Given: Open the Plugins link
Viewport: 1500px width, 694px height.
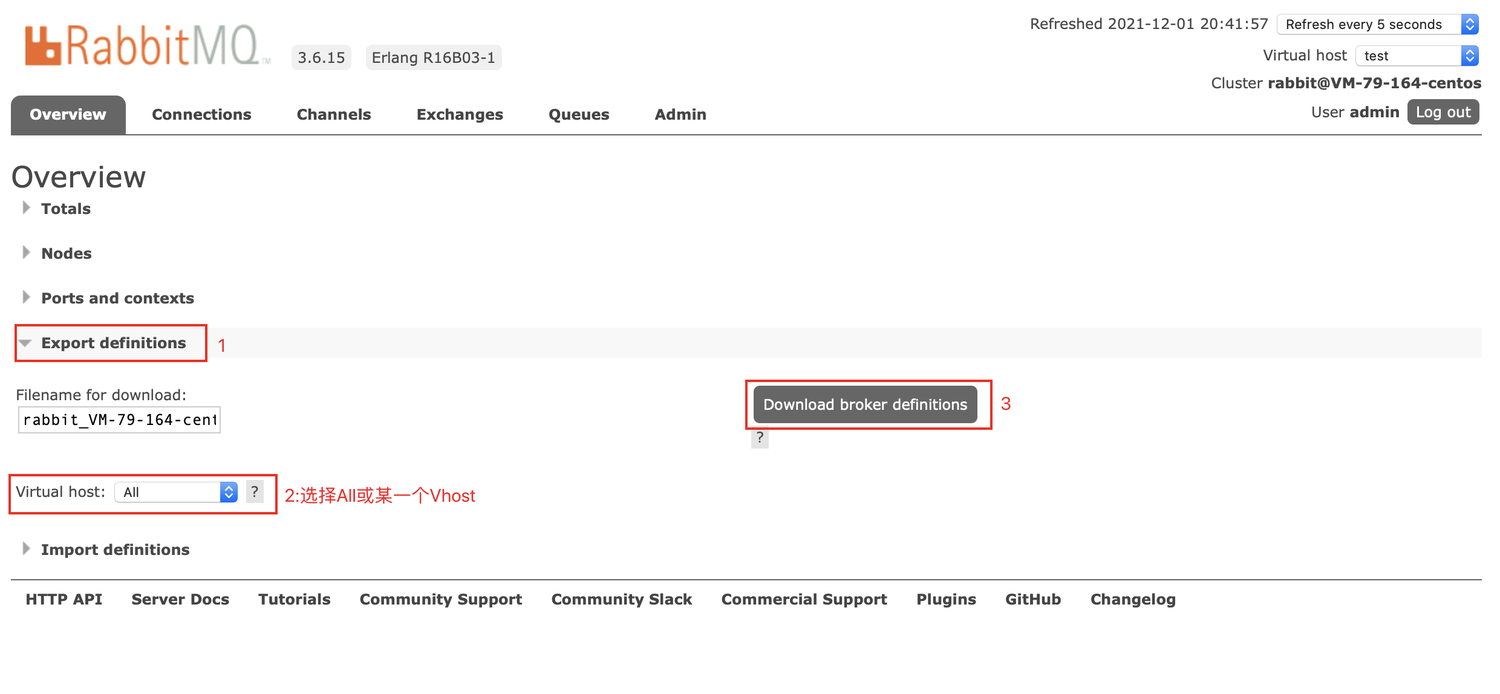Looking at the screenshot, I should [x=946, y=600].
